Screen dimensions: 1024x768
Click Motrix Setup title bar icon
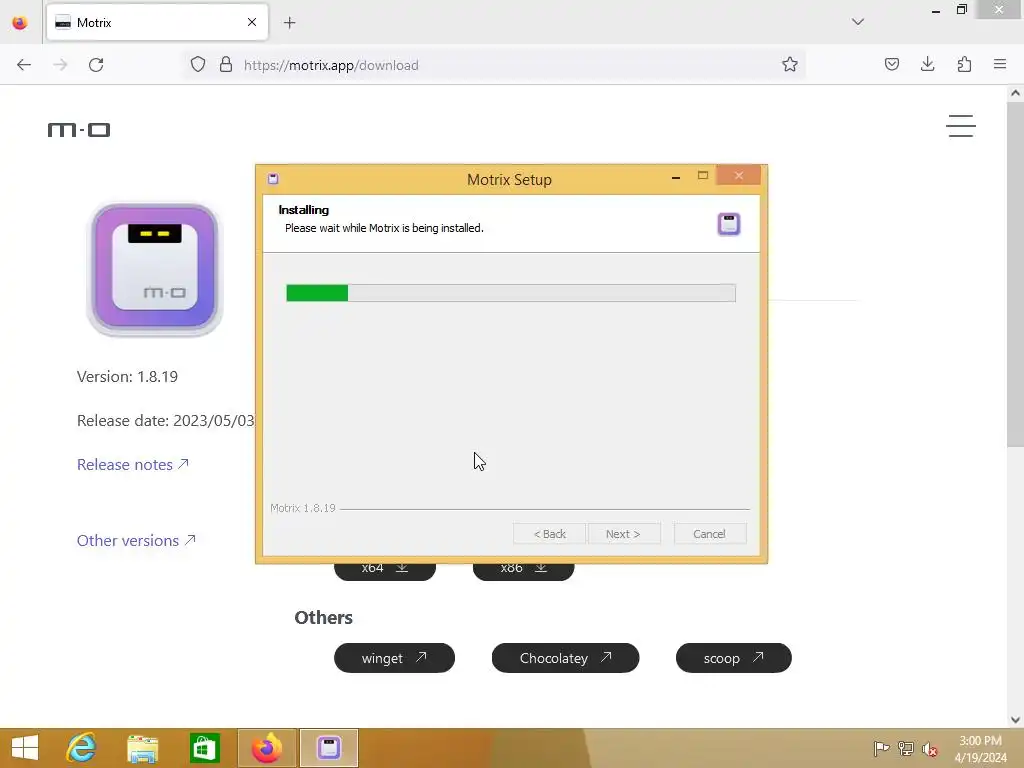click(x=273, y=179)
